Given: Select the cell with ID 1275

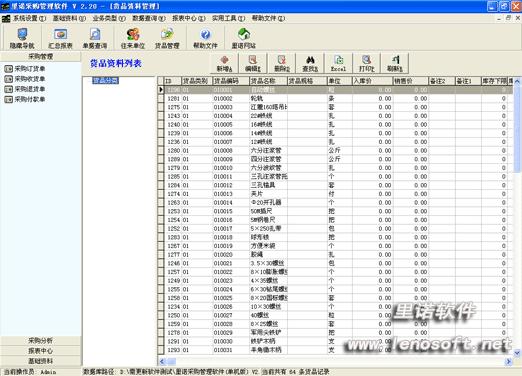Looking at the screenshot, I should click(x=173, y=107).
